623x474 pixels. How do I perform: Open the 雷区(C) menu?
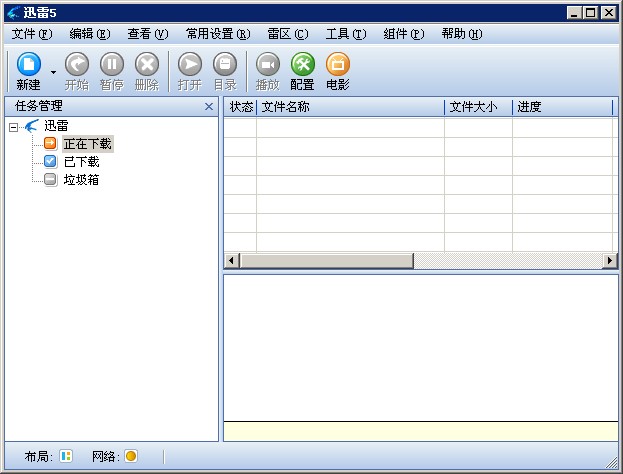tap(288, 34)
